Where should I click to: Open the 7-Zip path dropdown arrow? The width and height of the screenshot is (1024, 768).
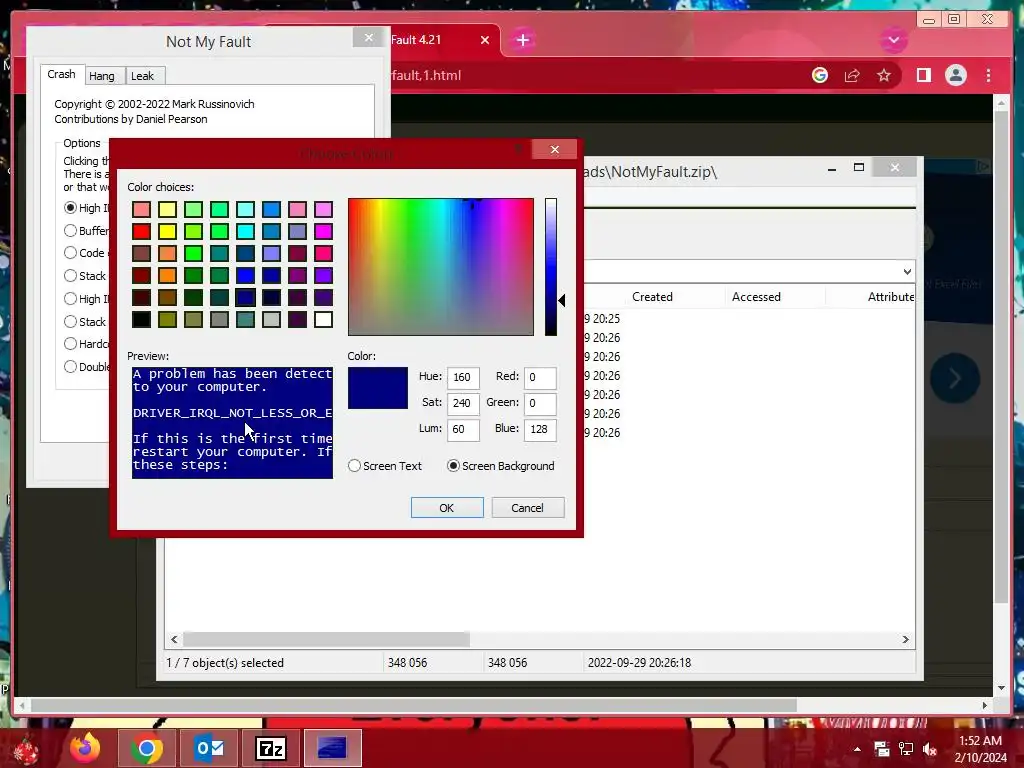click(906, 271)
